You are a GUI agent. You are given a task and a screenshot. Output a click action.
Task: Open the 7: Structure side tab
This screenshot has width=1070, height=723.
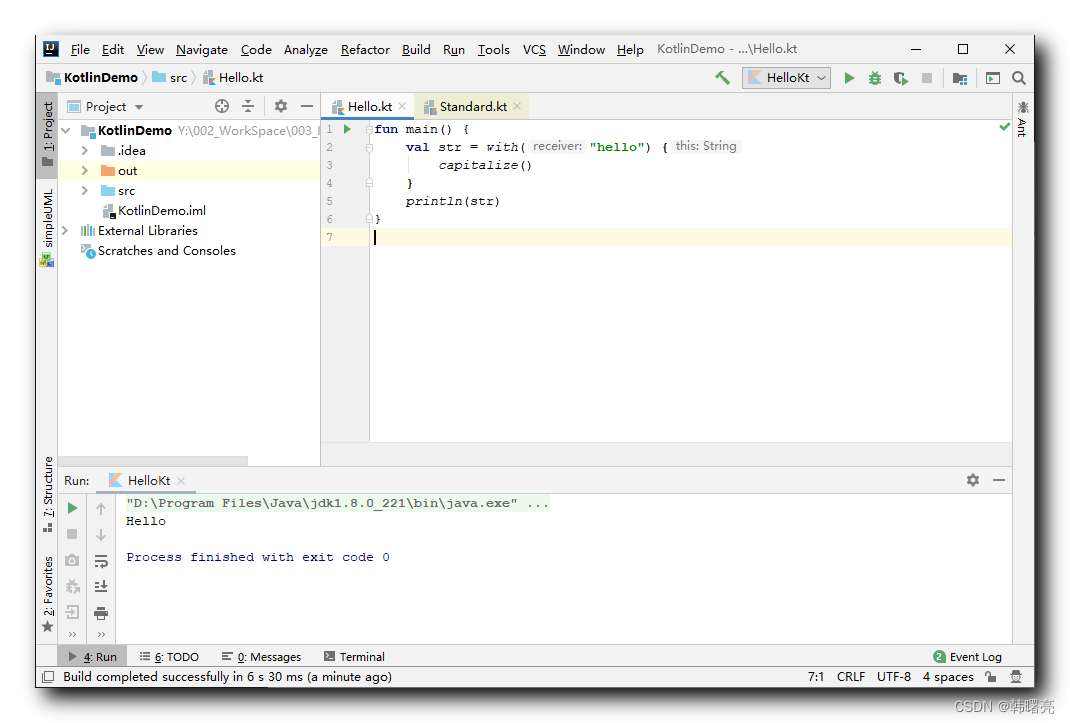tap(47, 494)
